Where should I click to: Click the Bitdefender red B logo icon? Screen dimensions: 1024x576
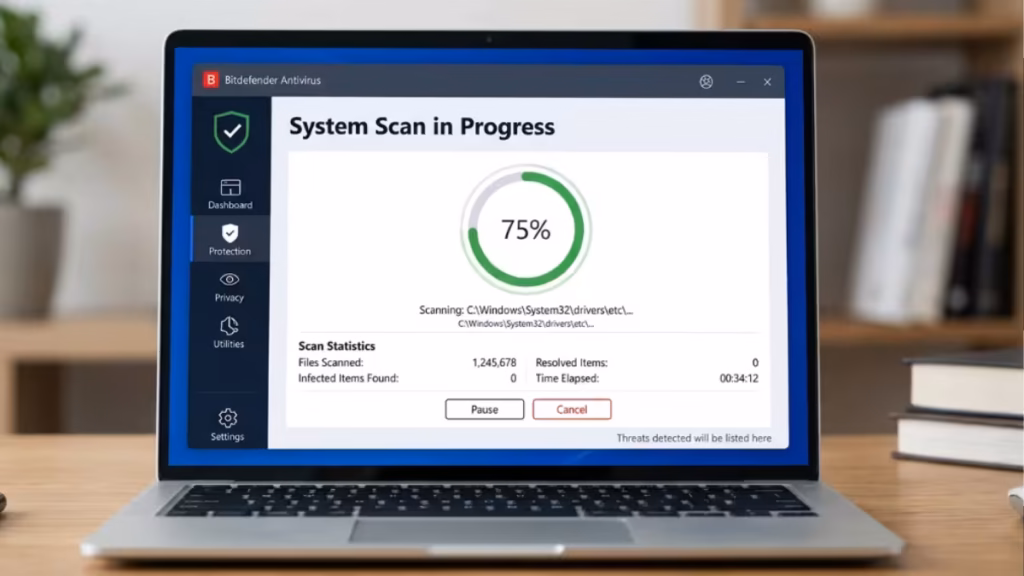tap(210, 80)
